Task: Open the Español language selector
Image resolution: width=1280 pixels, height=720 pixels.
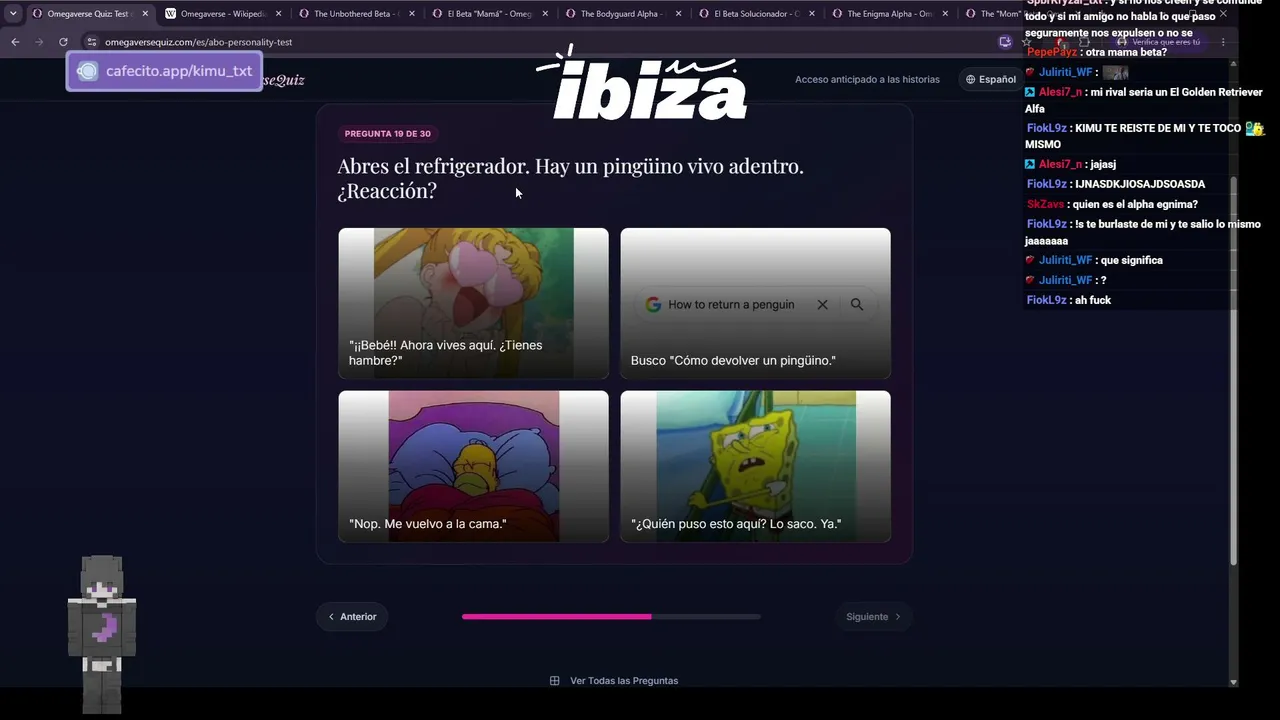Action: [x=991, y=79]
